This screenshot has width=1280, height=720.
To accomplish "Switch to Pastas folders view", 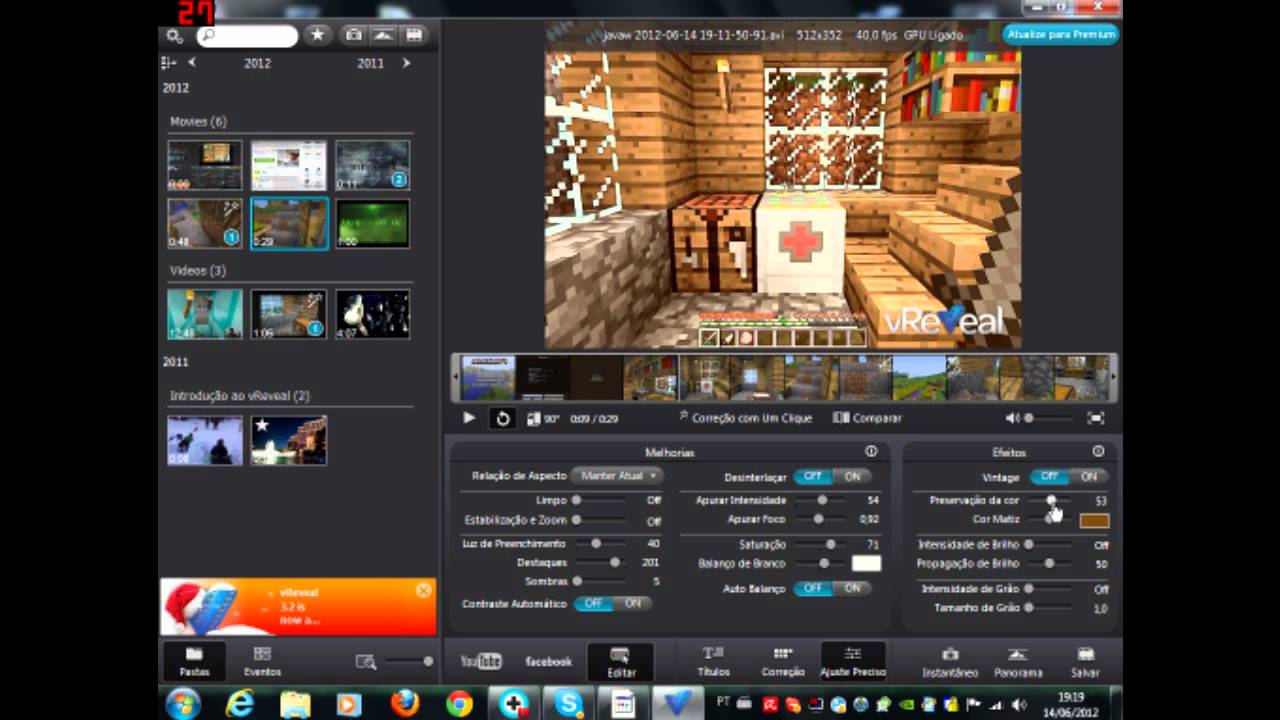I will [194, 661].
